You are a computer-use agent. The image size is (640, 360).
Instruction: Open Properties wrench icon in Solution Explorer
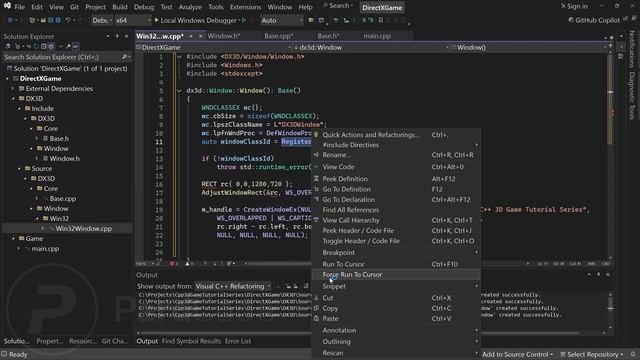[68, 47]
